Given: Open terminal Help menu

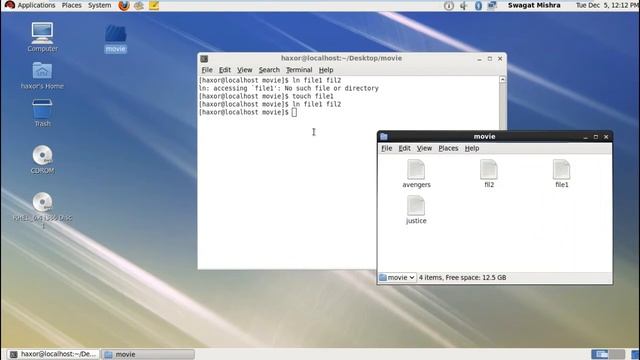Looking at the screenshot, I should (326, 70).
